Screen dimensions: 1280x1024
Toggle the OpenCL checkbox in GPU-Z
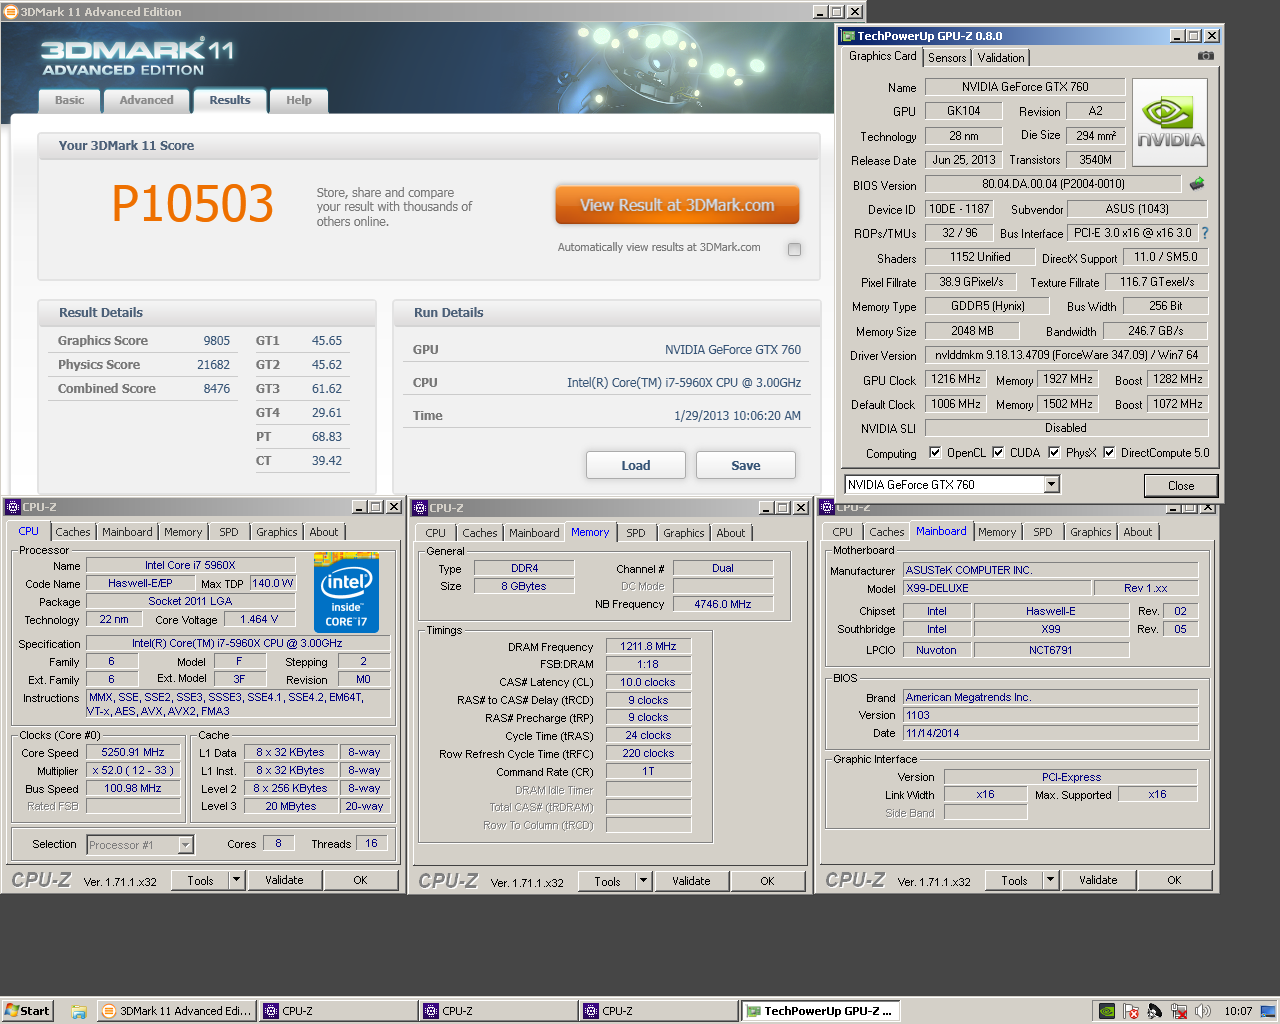[935, 452]
